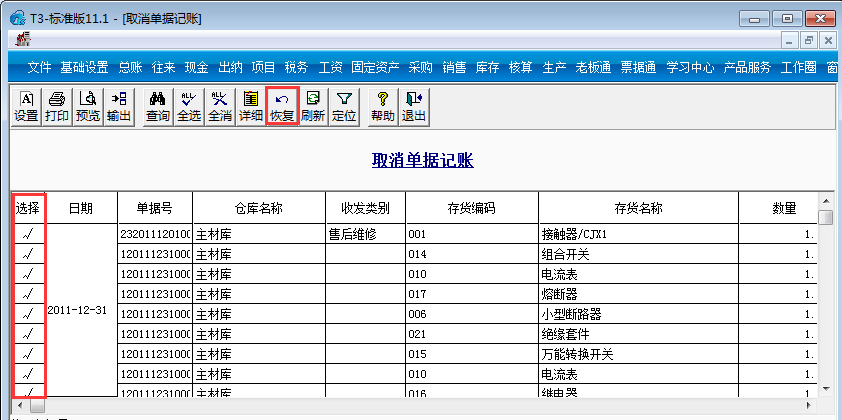Click the 退出 exit icon
The height and width of the screenshot is (420, 842).
[413, 107]
